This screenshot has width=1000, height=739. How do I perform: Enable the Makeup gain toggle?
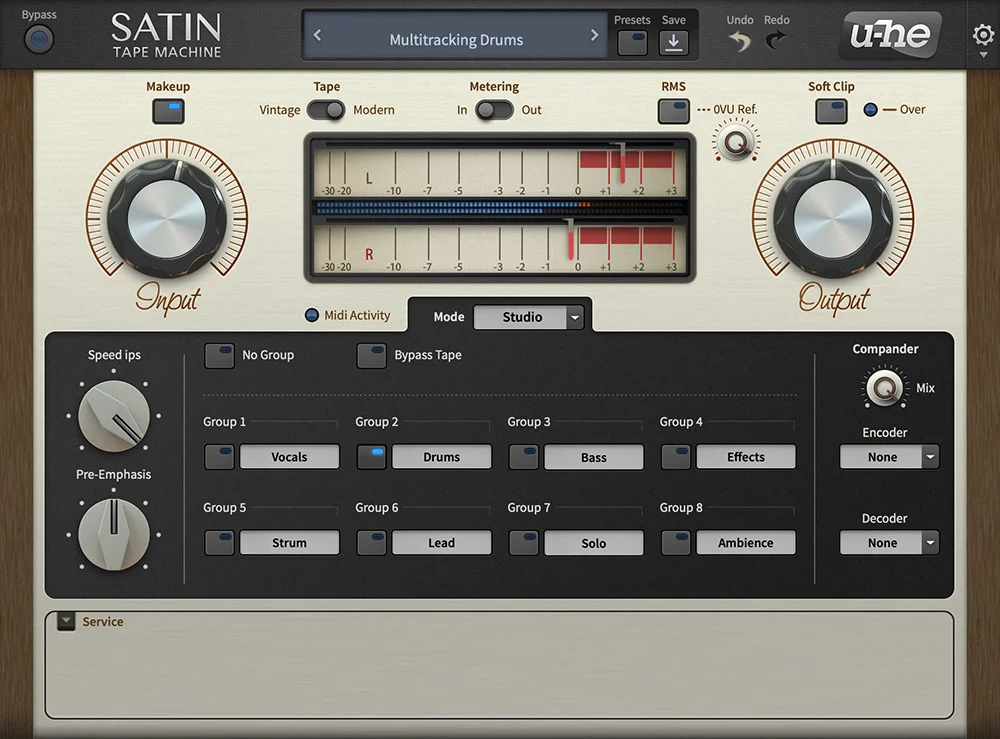pos(167,111)
